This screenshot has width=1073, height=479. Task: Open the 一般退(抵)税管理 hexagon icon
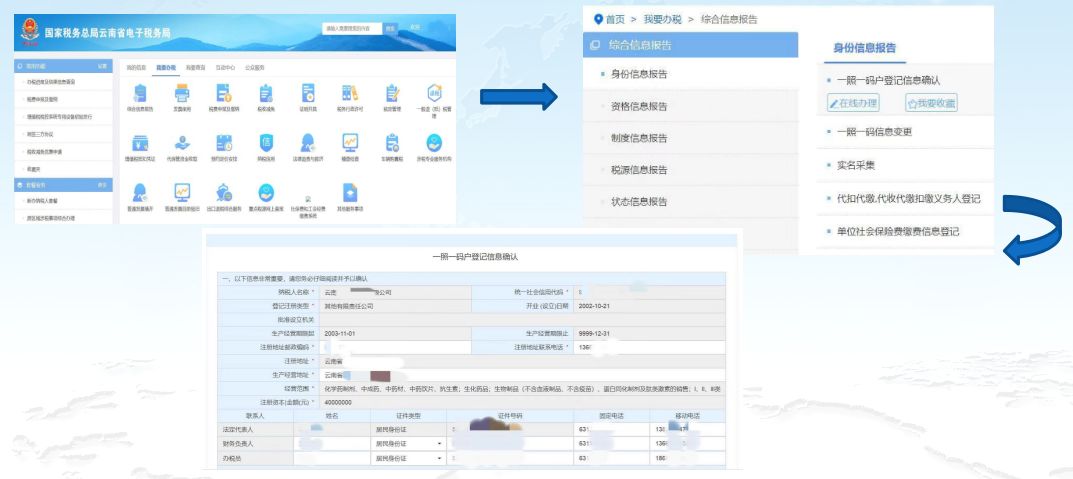(x=434, y=93)
